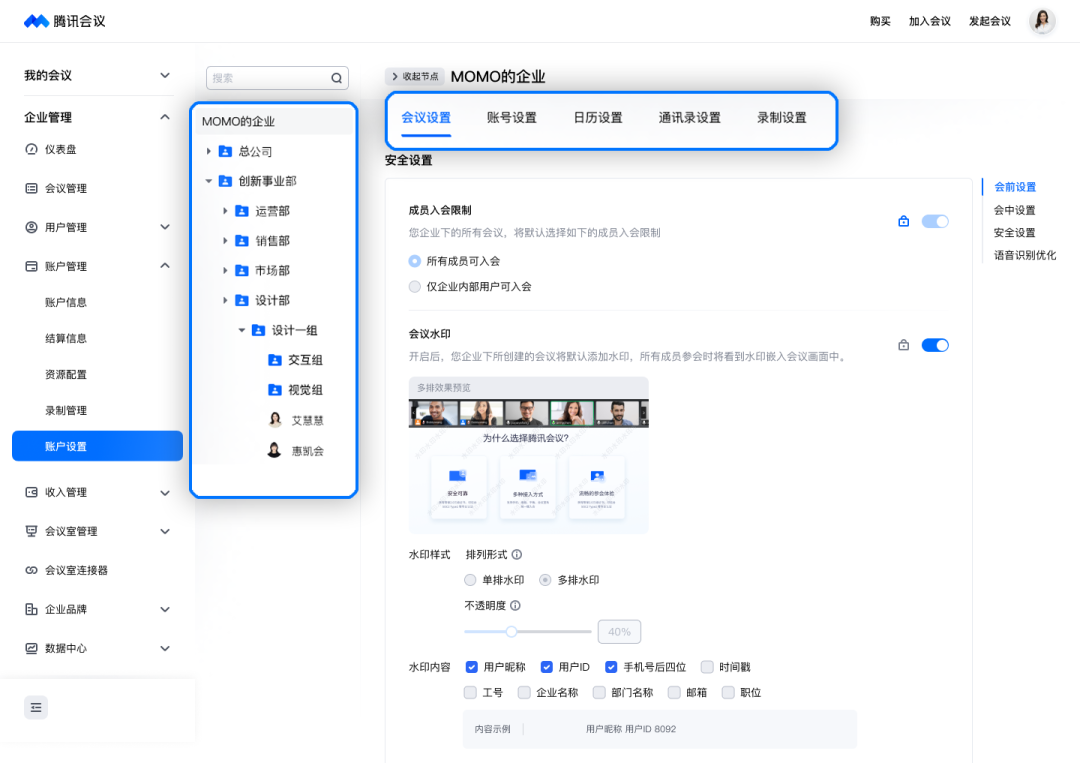The width and height of the screenshot is (1080, 763).
Task: Check the 企业名称 checkbox
Action: point(524,692)
